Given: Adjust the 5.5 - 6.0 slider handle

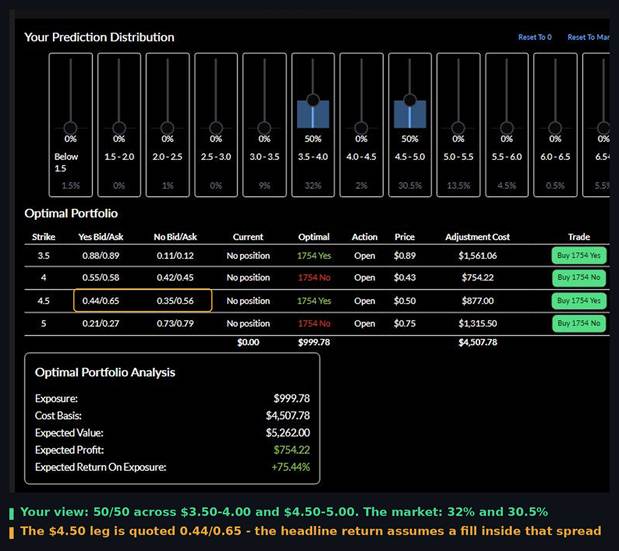Looking at the screenshot, I should point(507,128).
